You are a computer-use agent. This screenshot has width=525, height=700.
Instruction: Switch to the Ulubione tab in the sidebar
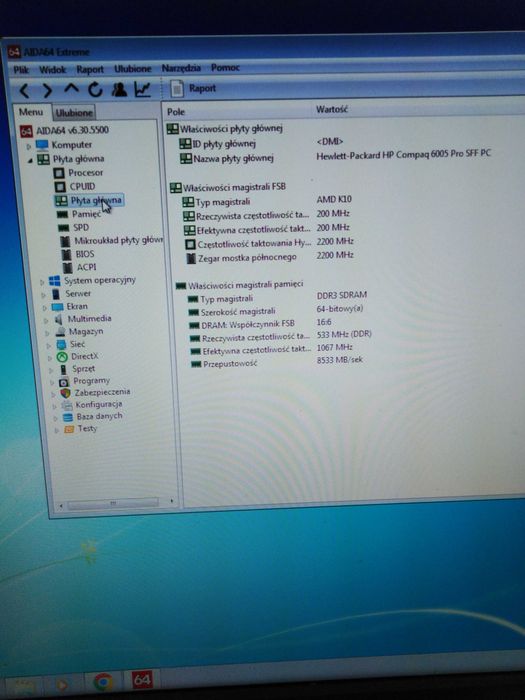(x=74, y=112)
